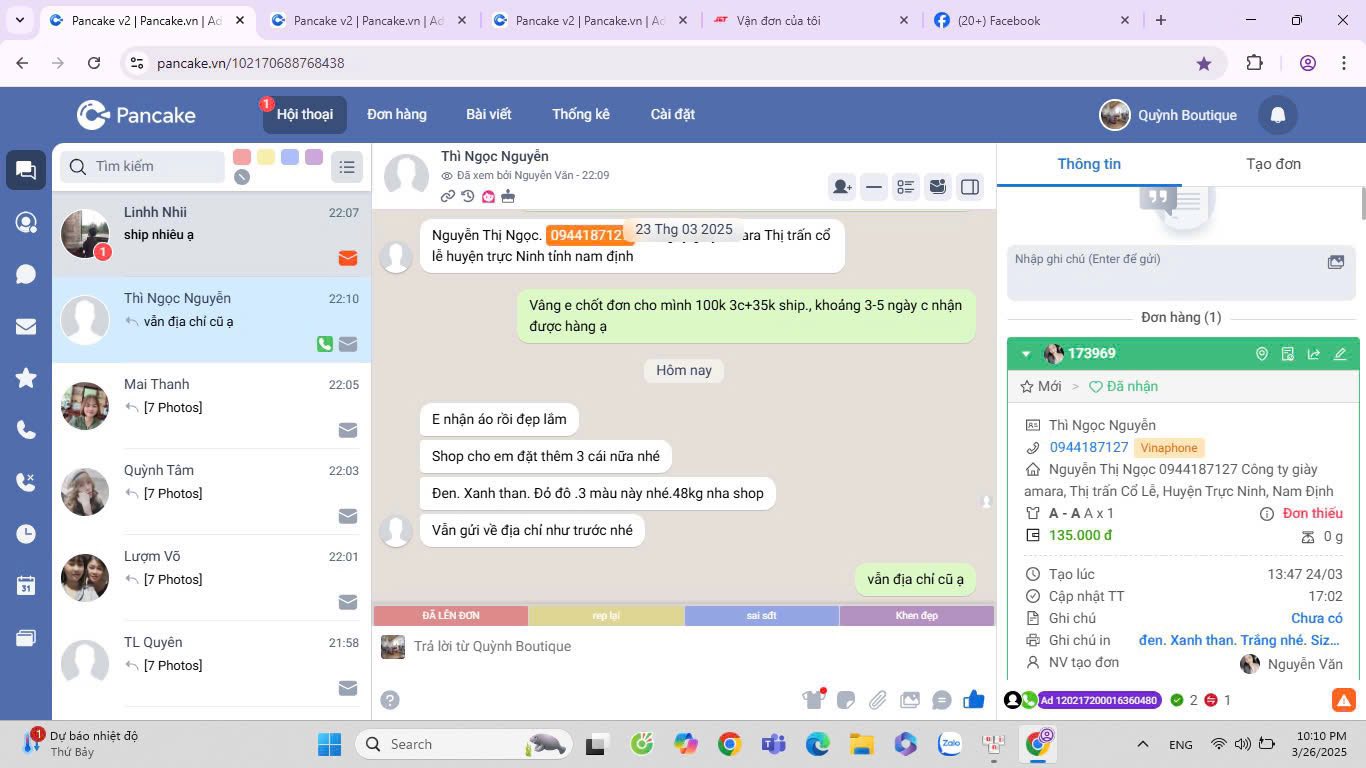Toggle the red tag color filter

click(x=242, y=157)
